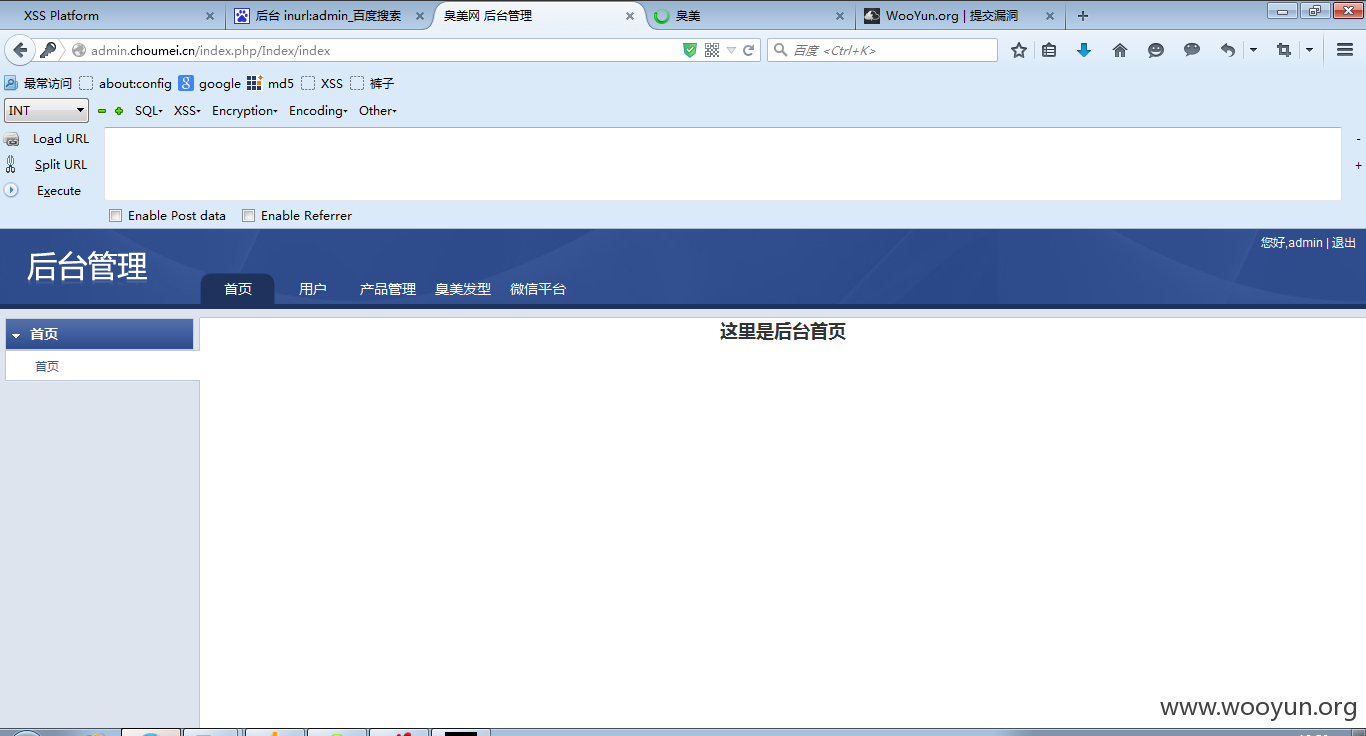Open the 微信平台 navigation menu
1366x736 pixels.
click(538, 289)
